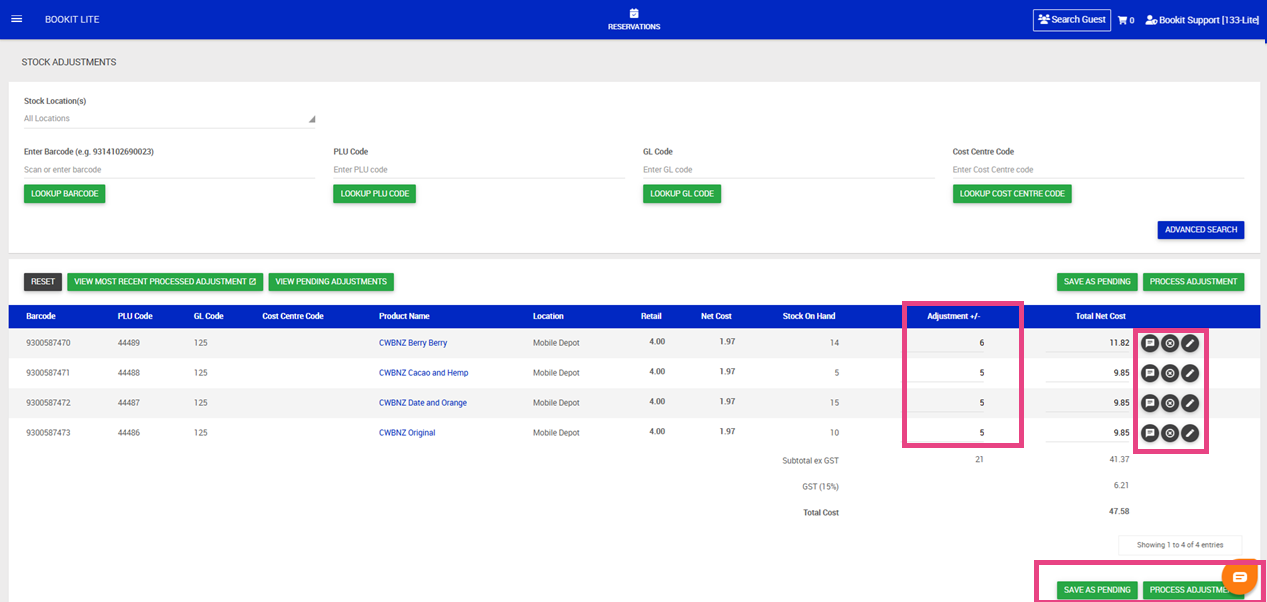Click the Lookup Barcode button

[64, 193]
